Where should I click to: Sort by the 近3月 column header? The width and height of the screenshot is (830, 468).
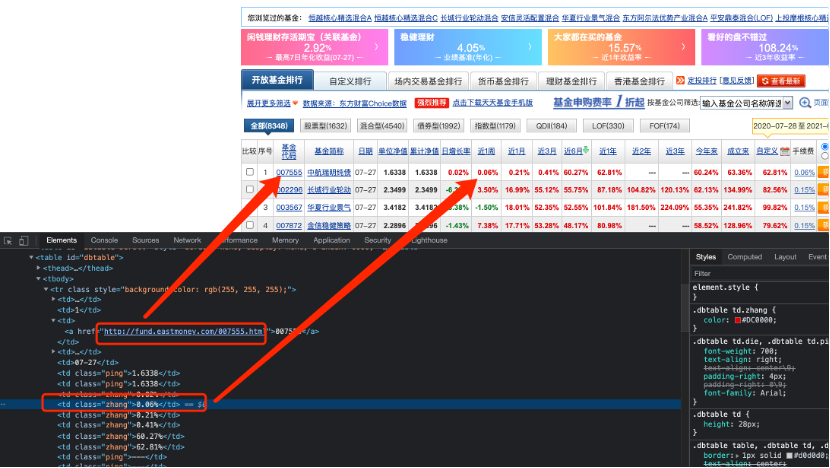click(x=547, y=151)
